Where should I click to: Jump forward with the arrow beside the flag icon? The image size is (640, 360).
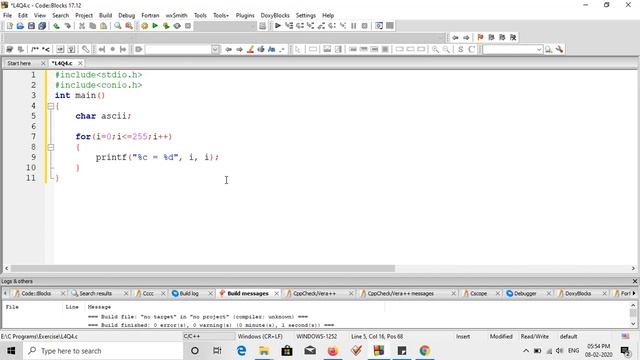point(466,37)
